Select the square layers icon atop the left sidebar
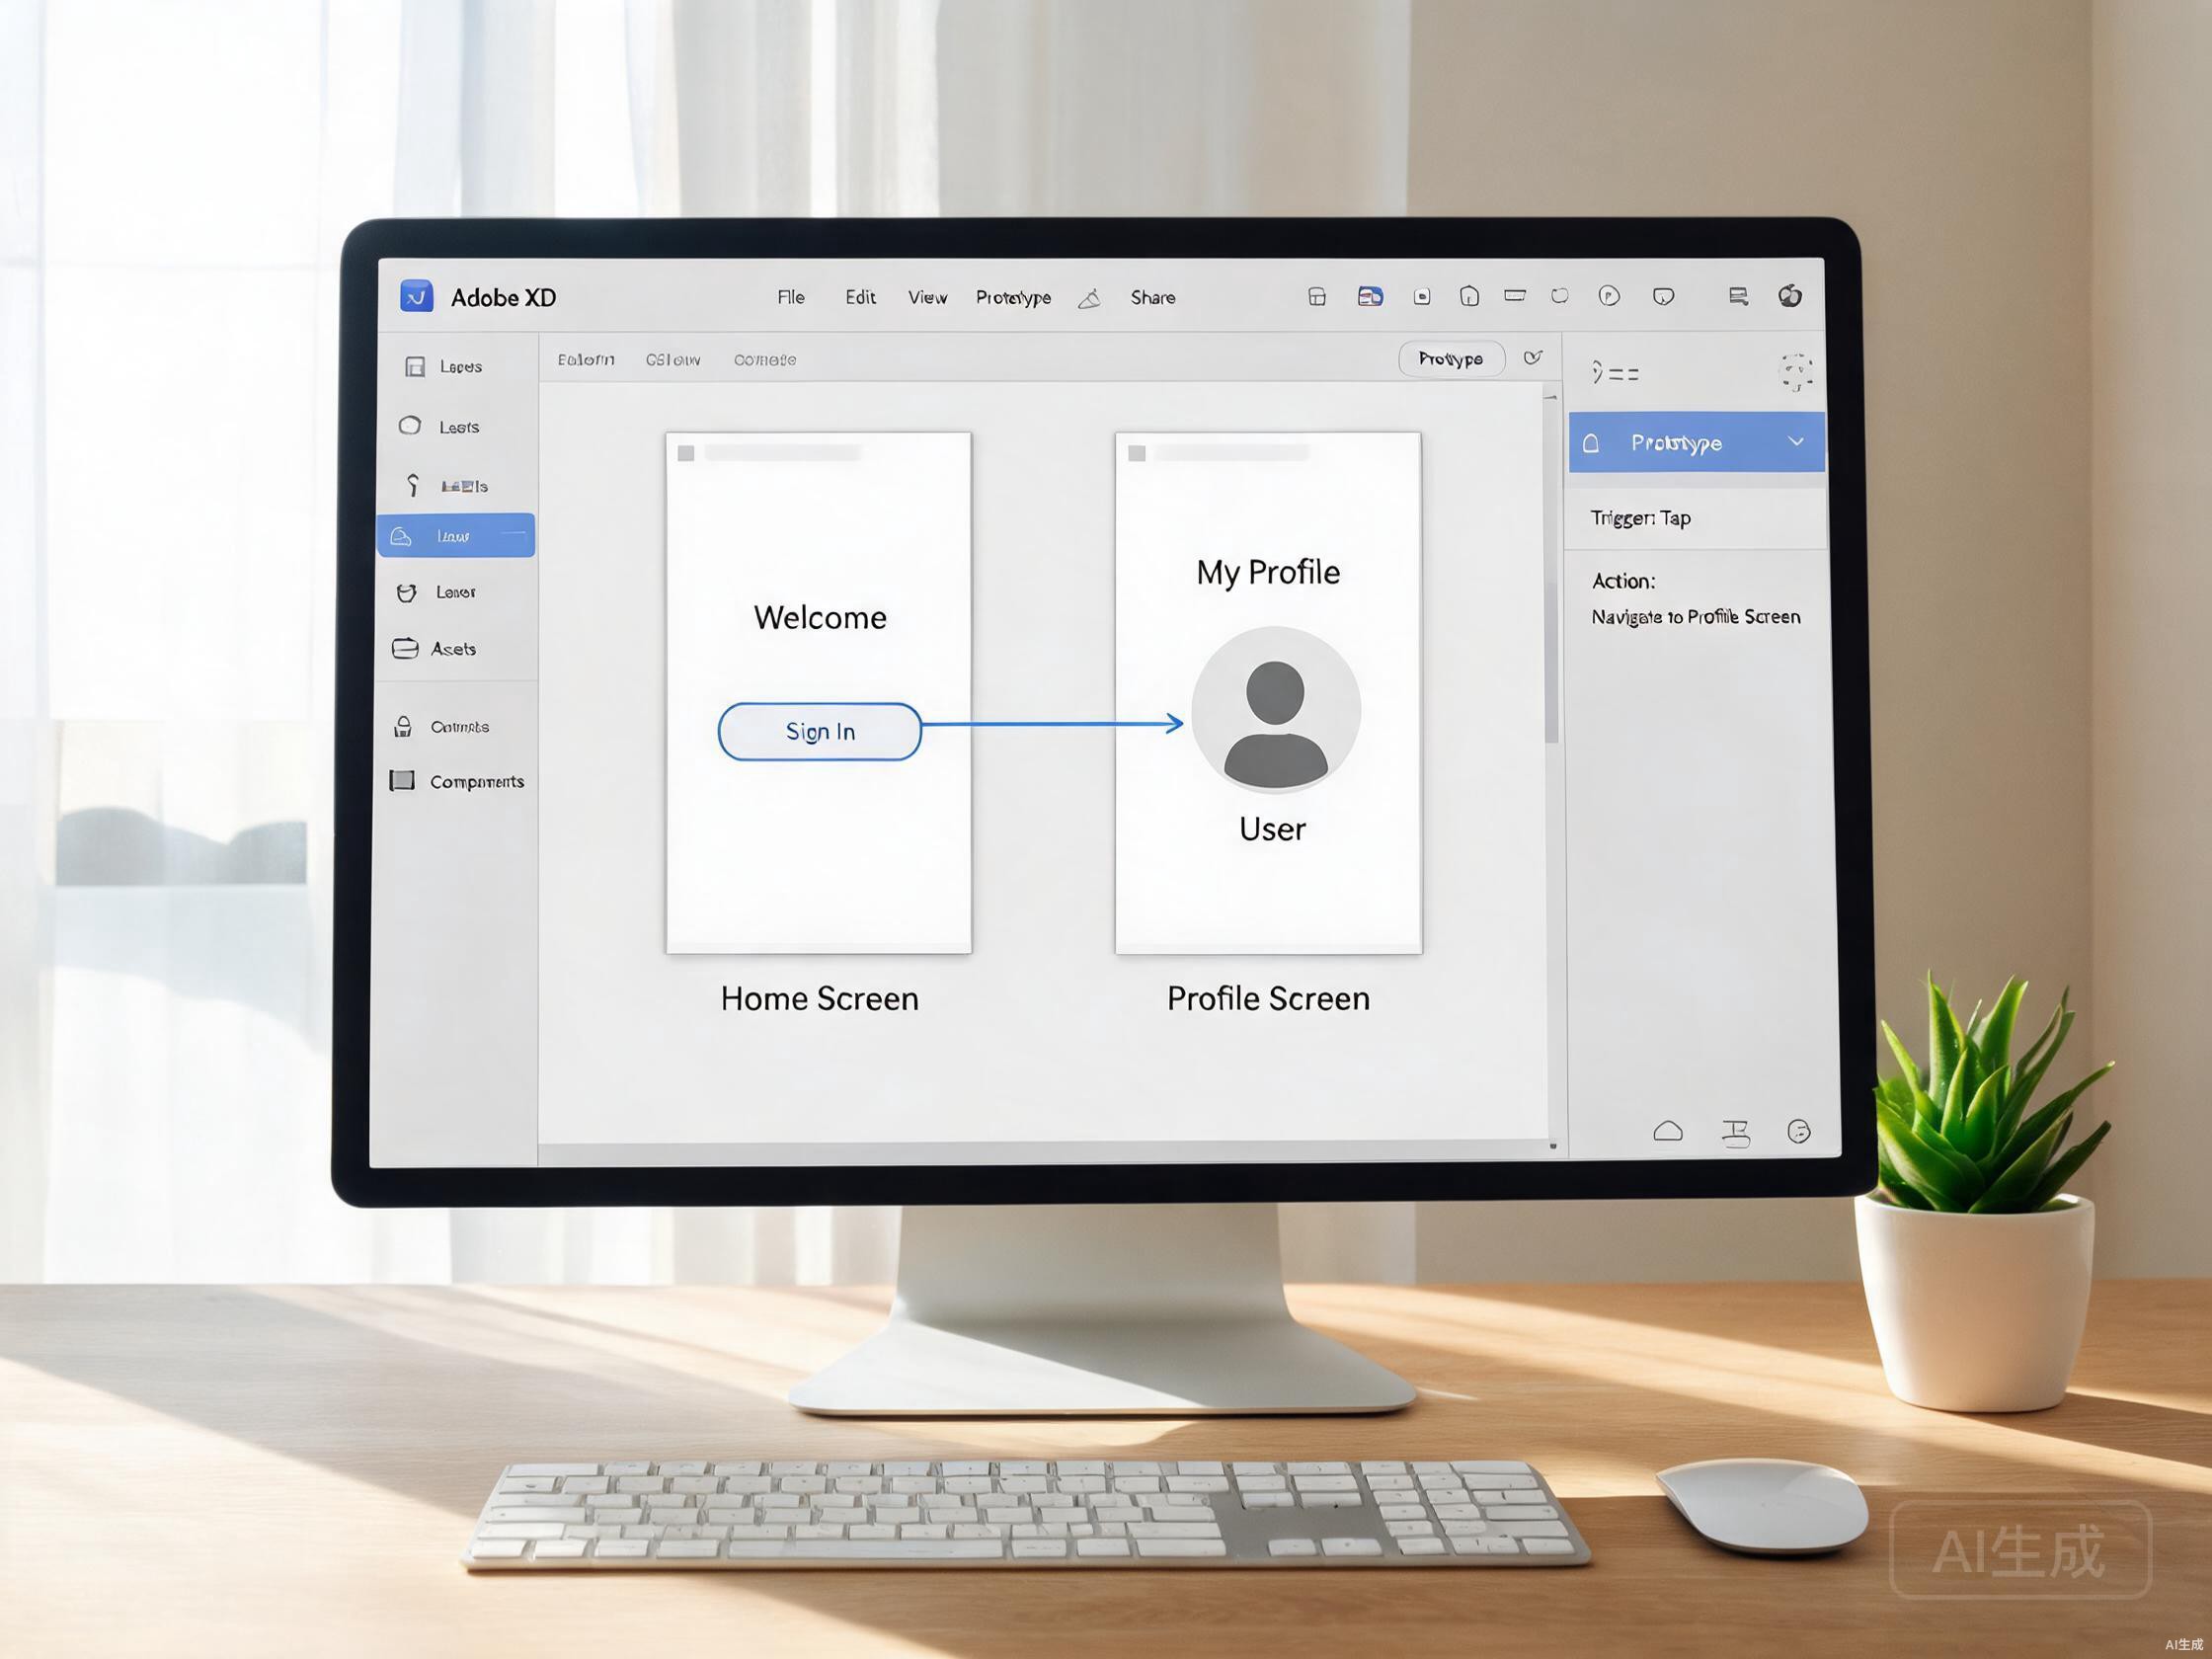 click(415, 367)
